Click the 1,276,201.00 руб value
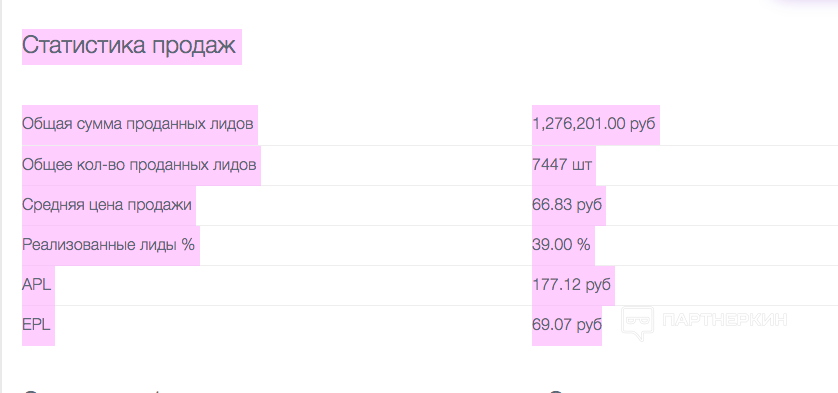 tap(594, 124)
